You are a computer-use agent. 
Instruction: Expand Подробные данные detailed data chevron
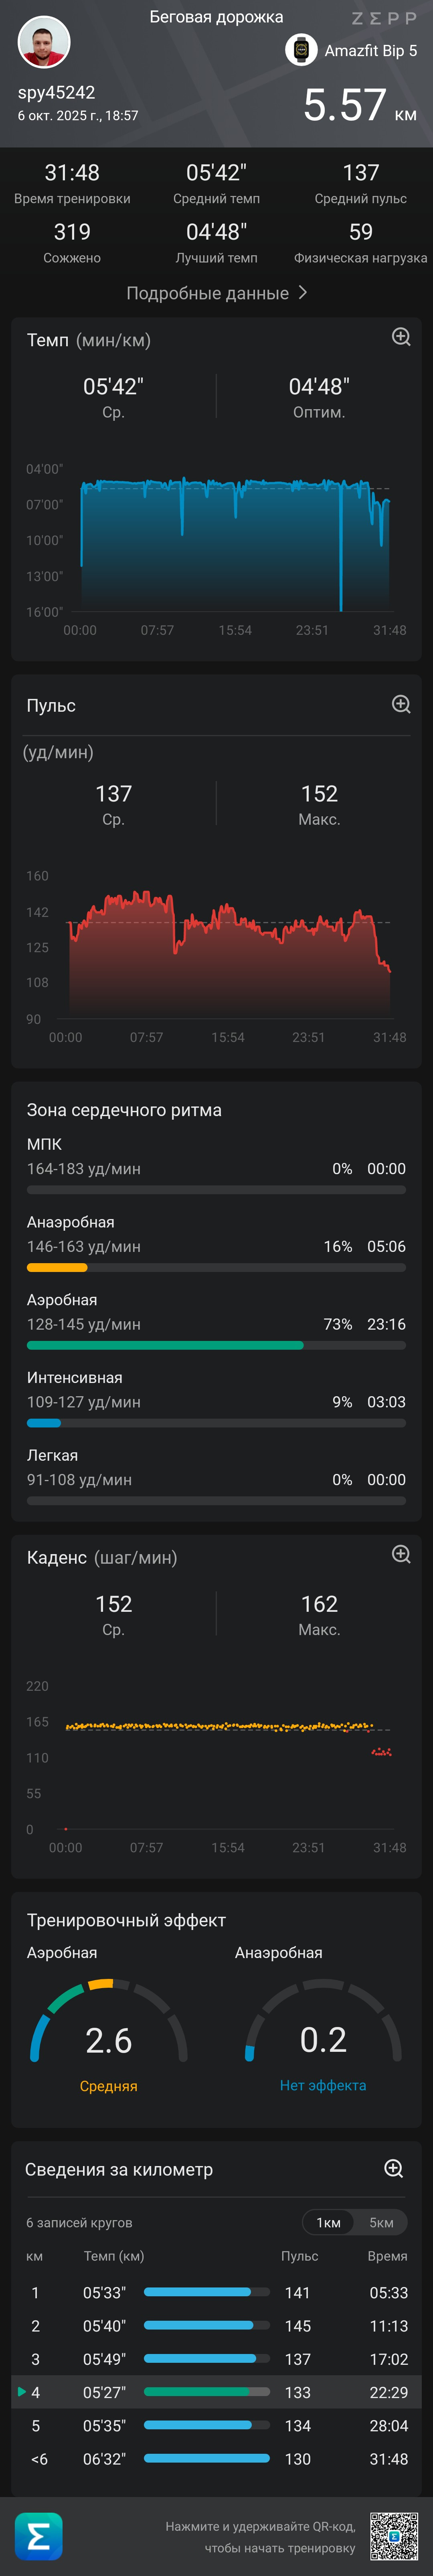[x=303, y=292]
